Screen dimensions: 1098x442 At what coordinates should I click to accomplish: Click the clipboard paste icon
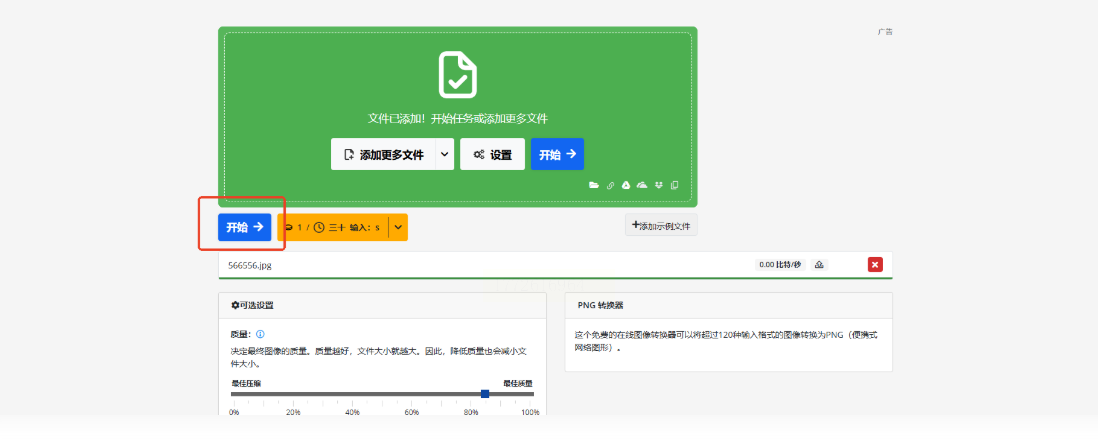674,186
